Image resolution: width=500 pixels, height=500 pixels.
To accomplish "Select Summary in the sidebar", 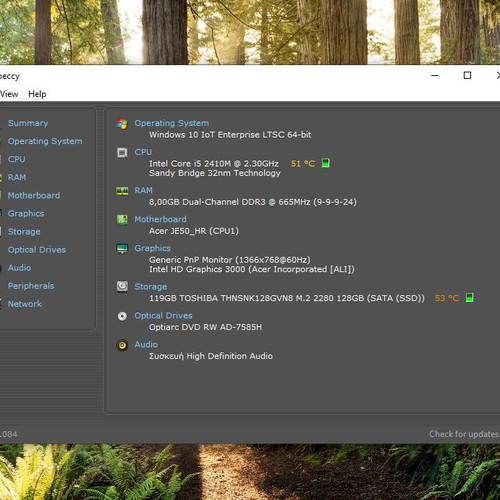I will coord(28,123).
